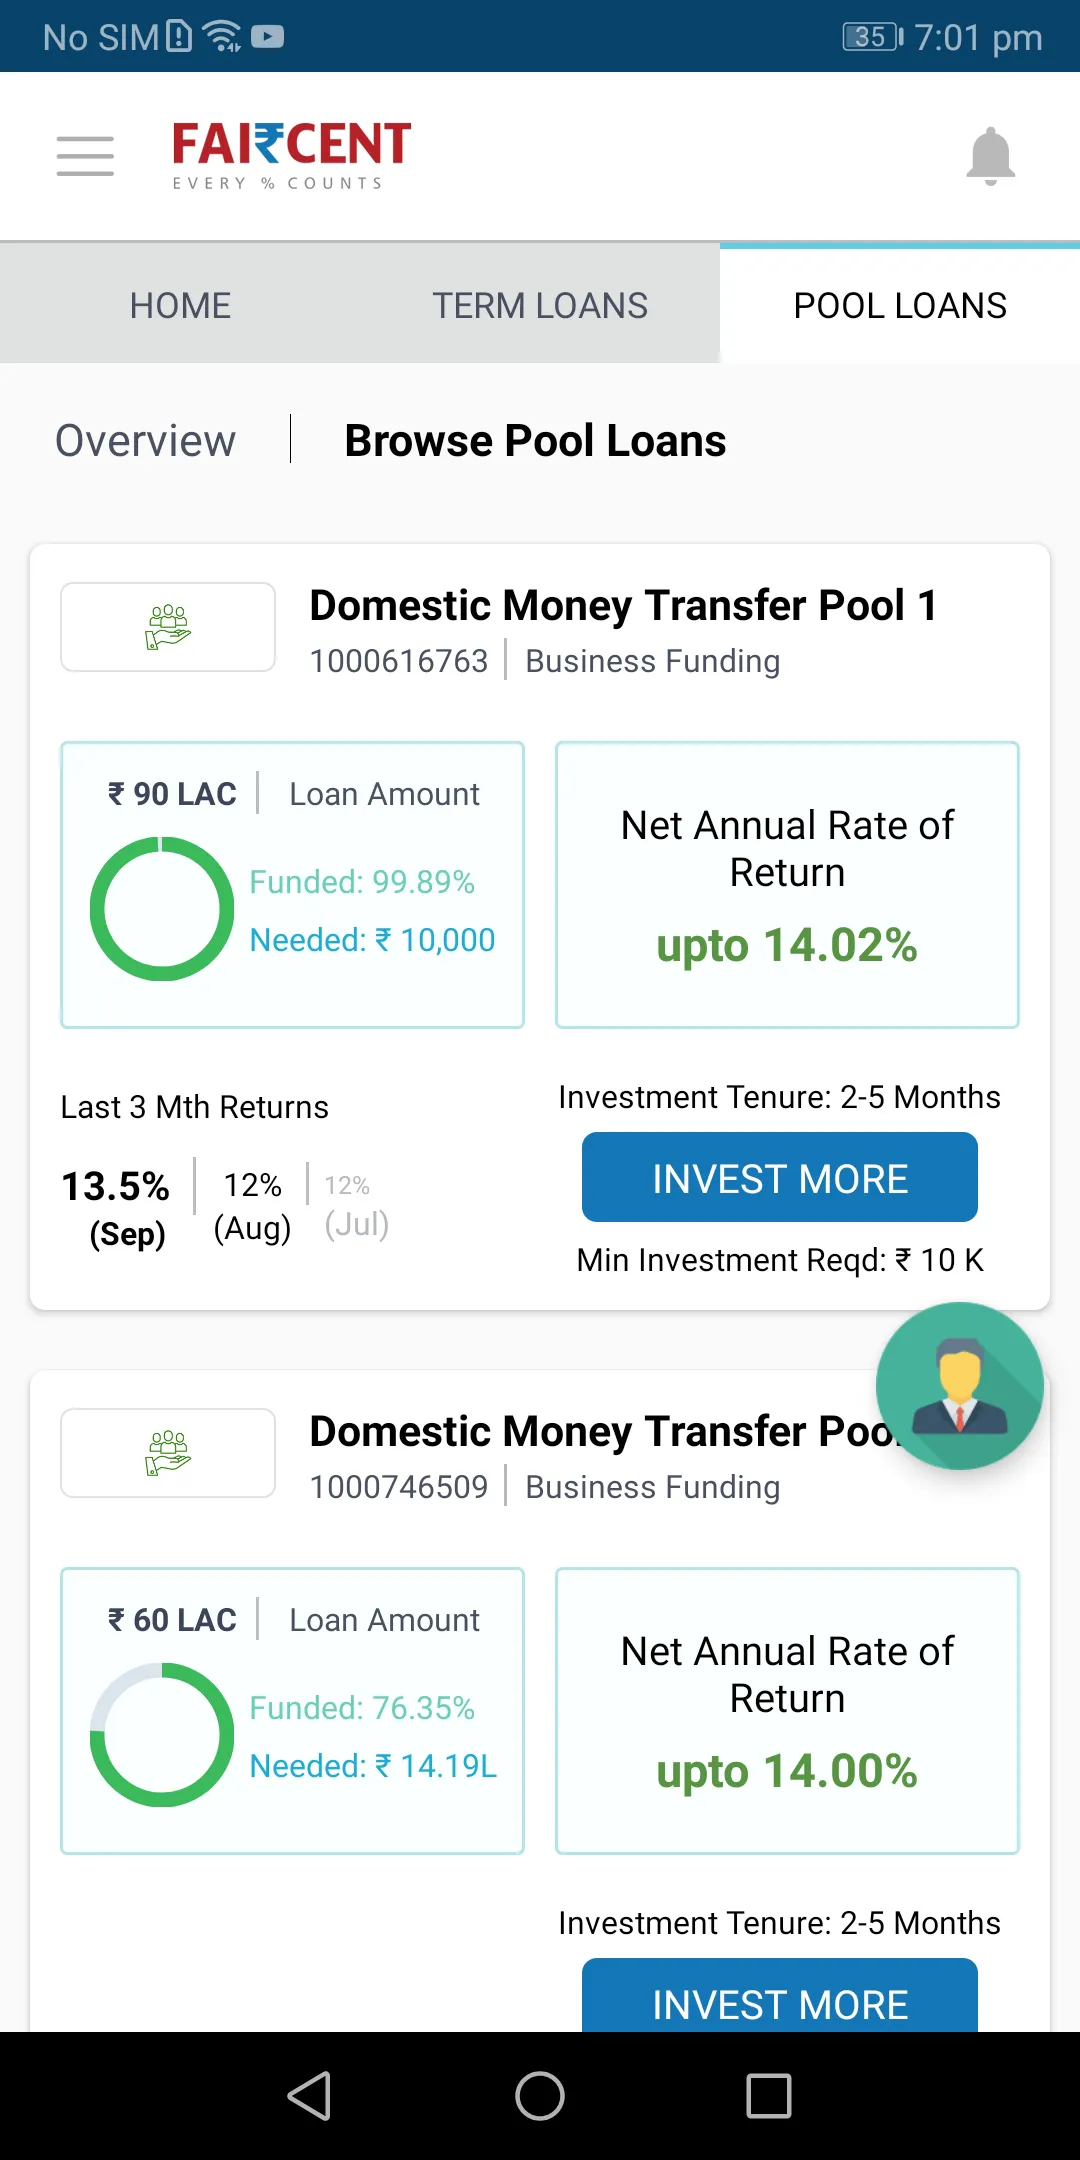Open the hamburger navigation menu
The width and height of the screenshot is (1080, 2160).
point(85,156)
